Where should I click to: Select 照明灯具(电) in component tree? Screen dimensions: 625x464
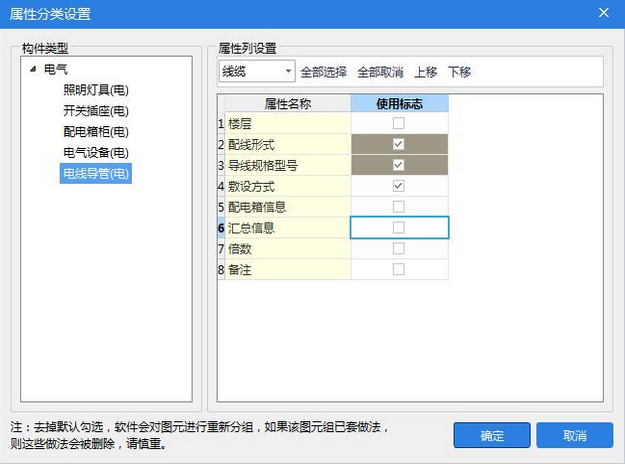[x=95, y=90]
